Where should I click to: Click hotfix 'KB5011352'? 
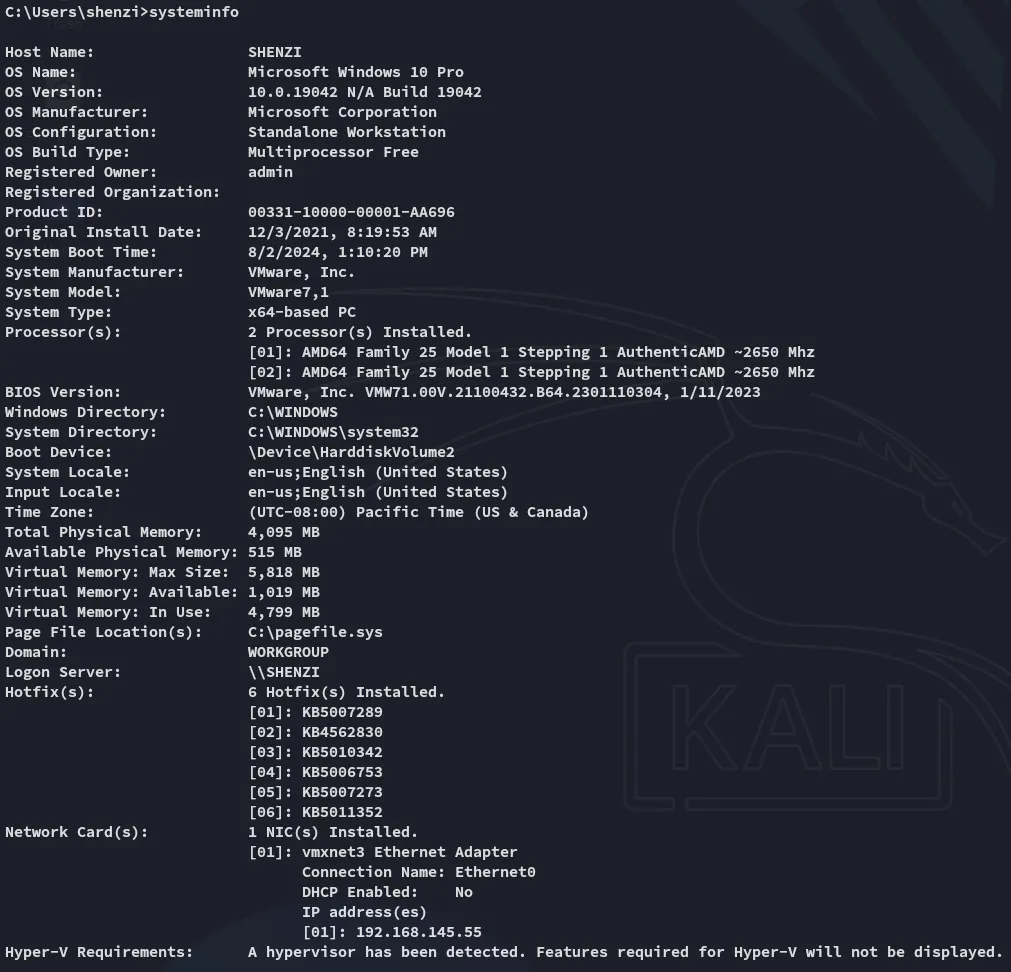coord(342,812)
